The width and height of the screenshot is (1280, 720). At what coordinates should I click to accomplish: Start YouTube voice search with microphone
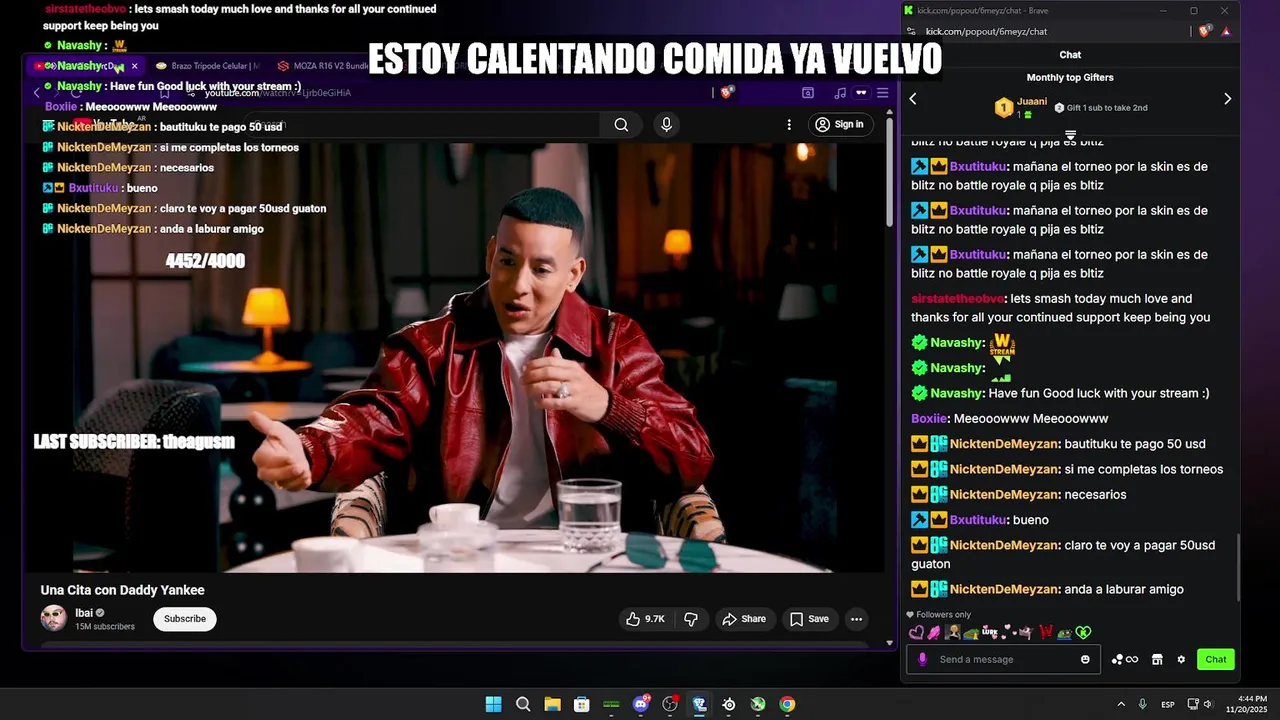(x=666, y=124)
